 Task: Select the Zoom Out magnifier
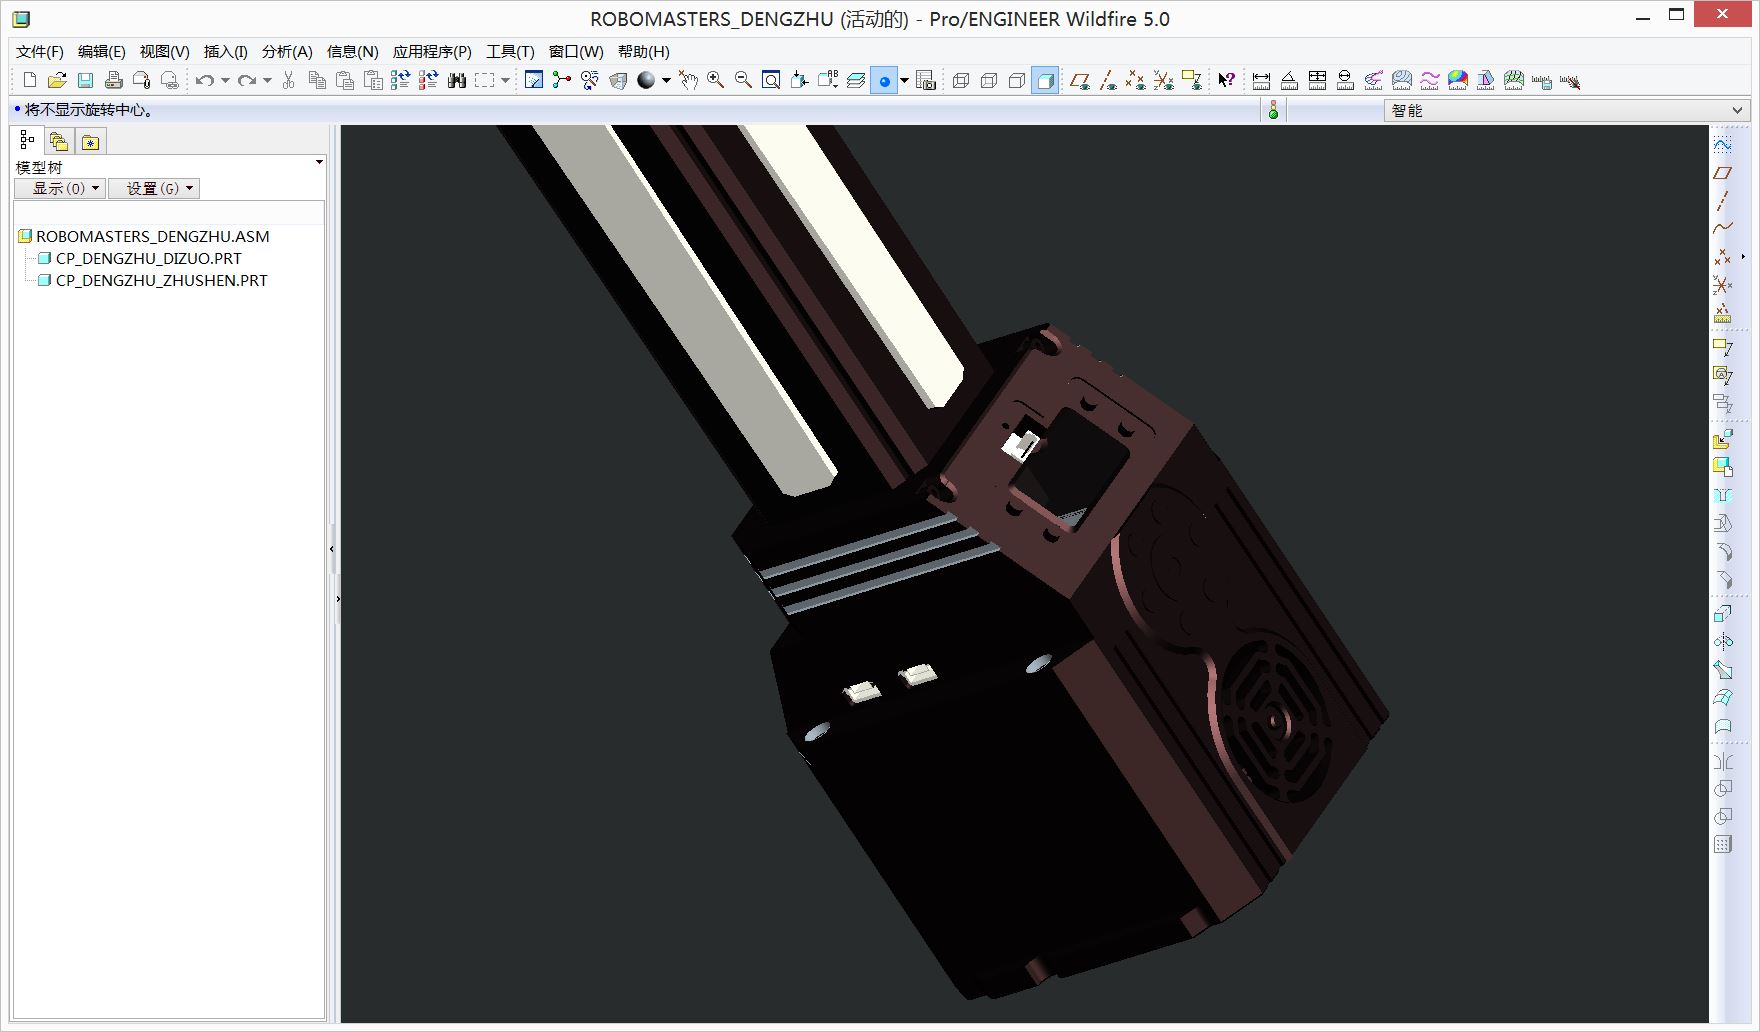[743, 80]
